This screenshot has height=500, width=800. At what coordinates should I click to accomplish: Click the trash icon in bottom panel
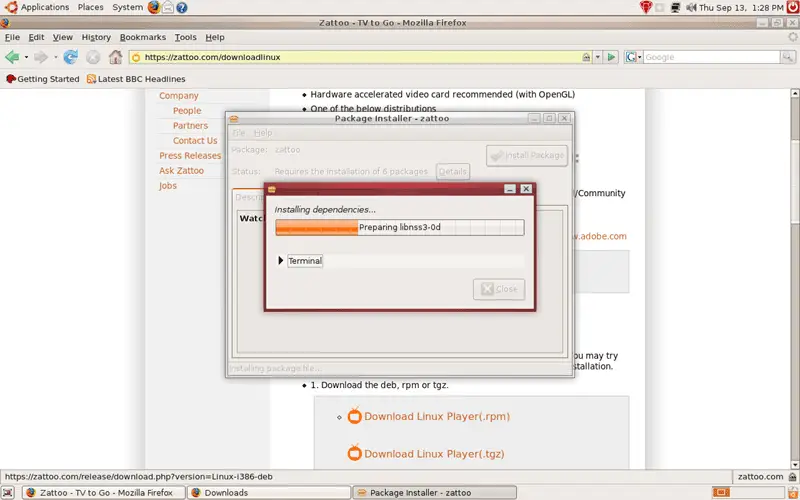tap(792, 493)
